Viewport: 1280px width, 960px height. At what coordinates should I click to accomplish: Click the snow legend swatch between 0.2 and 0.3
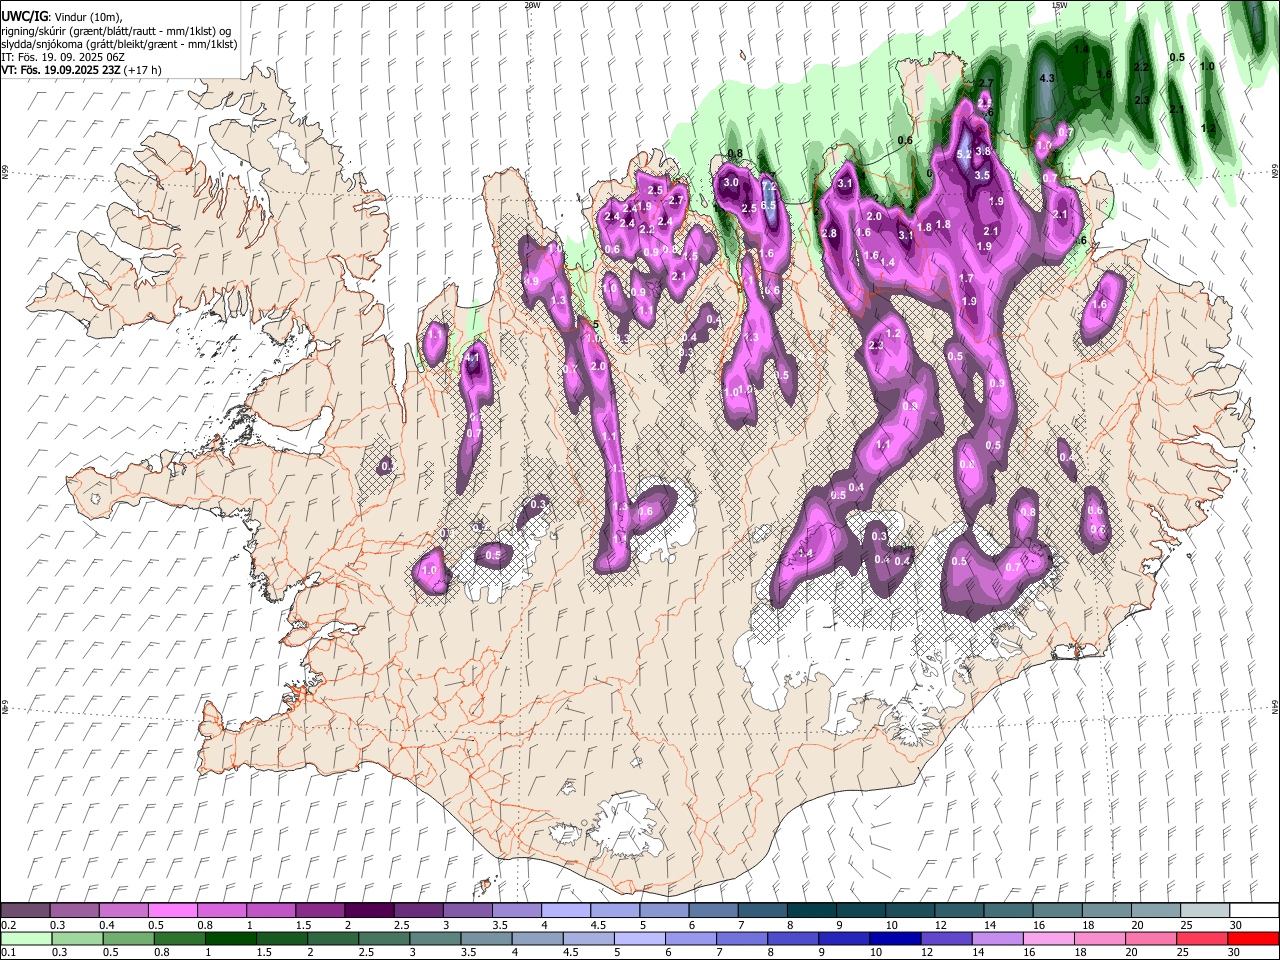pyautogui.click(x=25, y=911)
